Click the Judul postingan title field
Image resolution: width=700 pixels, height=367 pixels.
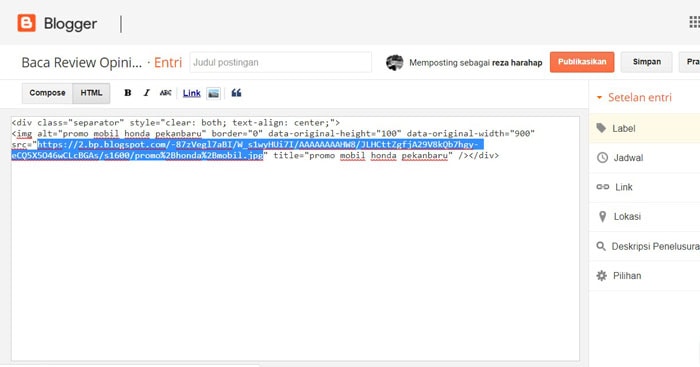[280, 63]
